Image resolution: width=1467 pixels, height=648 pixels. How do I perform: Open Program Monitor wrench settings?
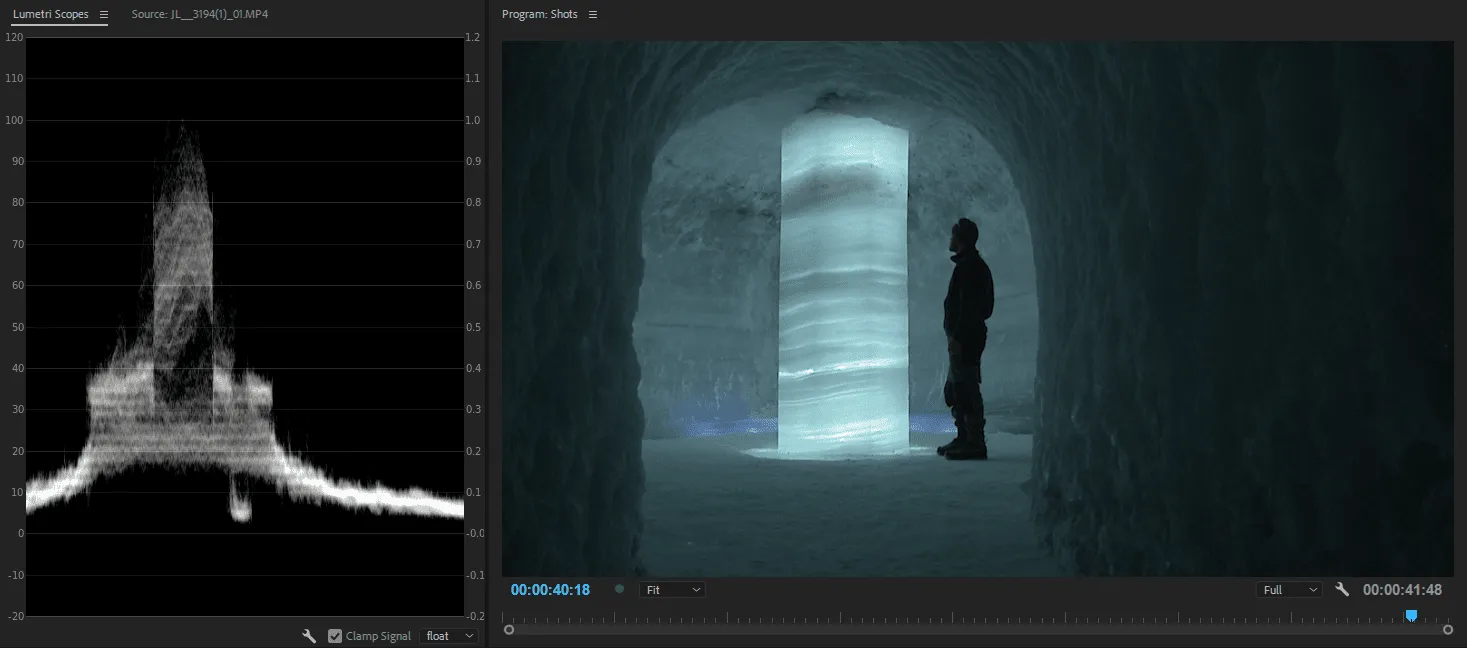point(1342,590)
